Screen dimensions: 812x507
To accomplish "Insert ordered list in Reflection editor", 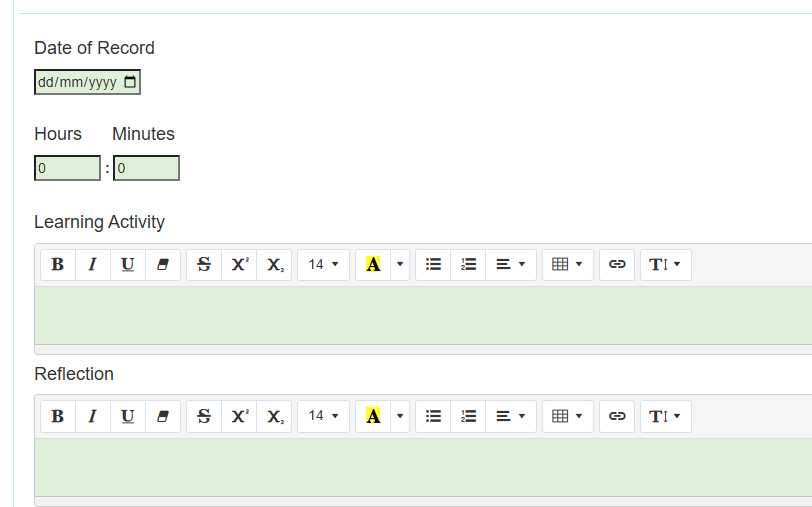I will pos(468,416).
